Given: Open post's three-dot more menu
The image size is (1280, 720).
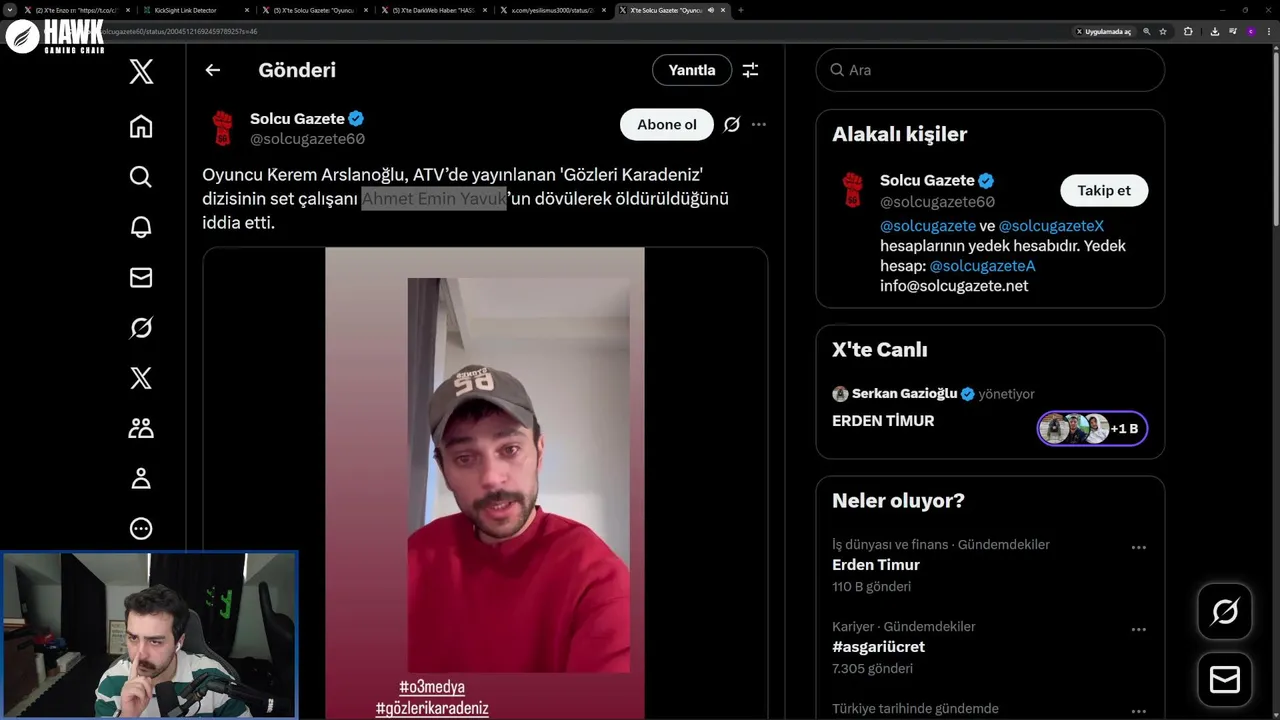Looking at the screenshot, I should [759, 125].
